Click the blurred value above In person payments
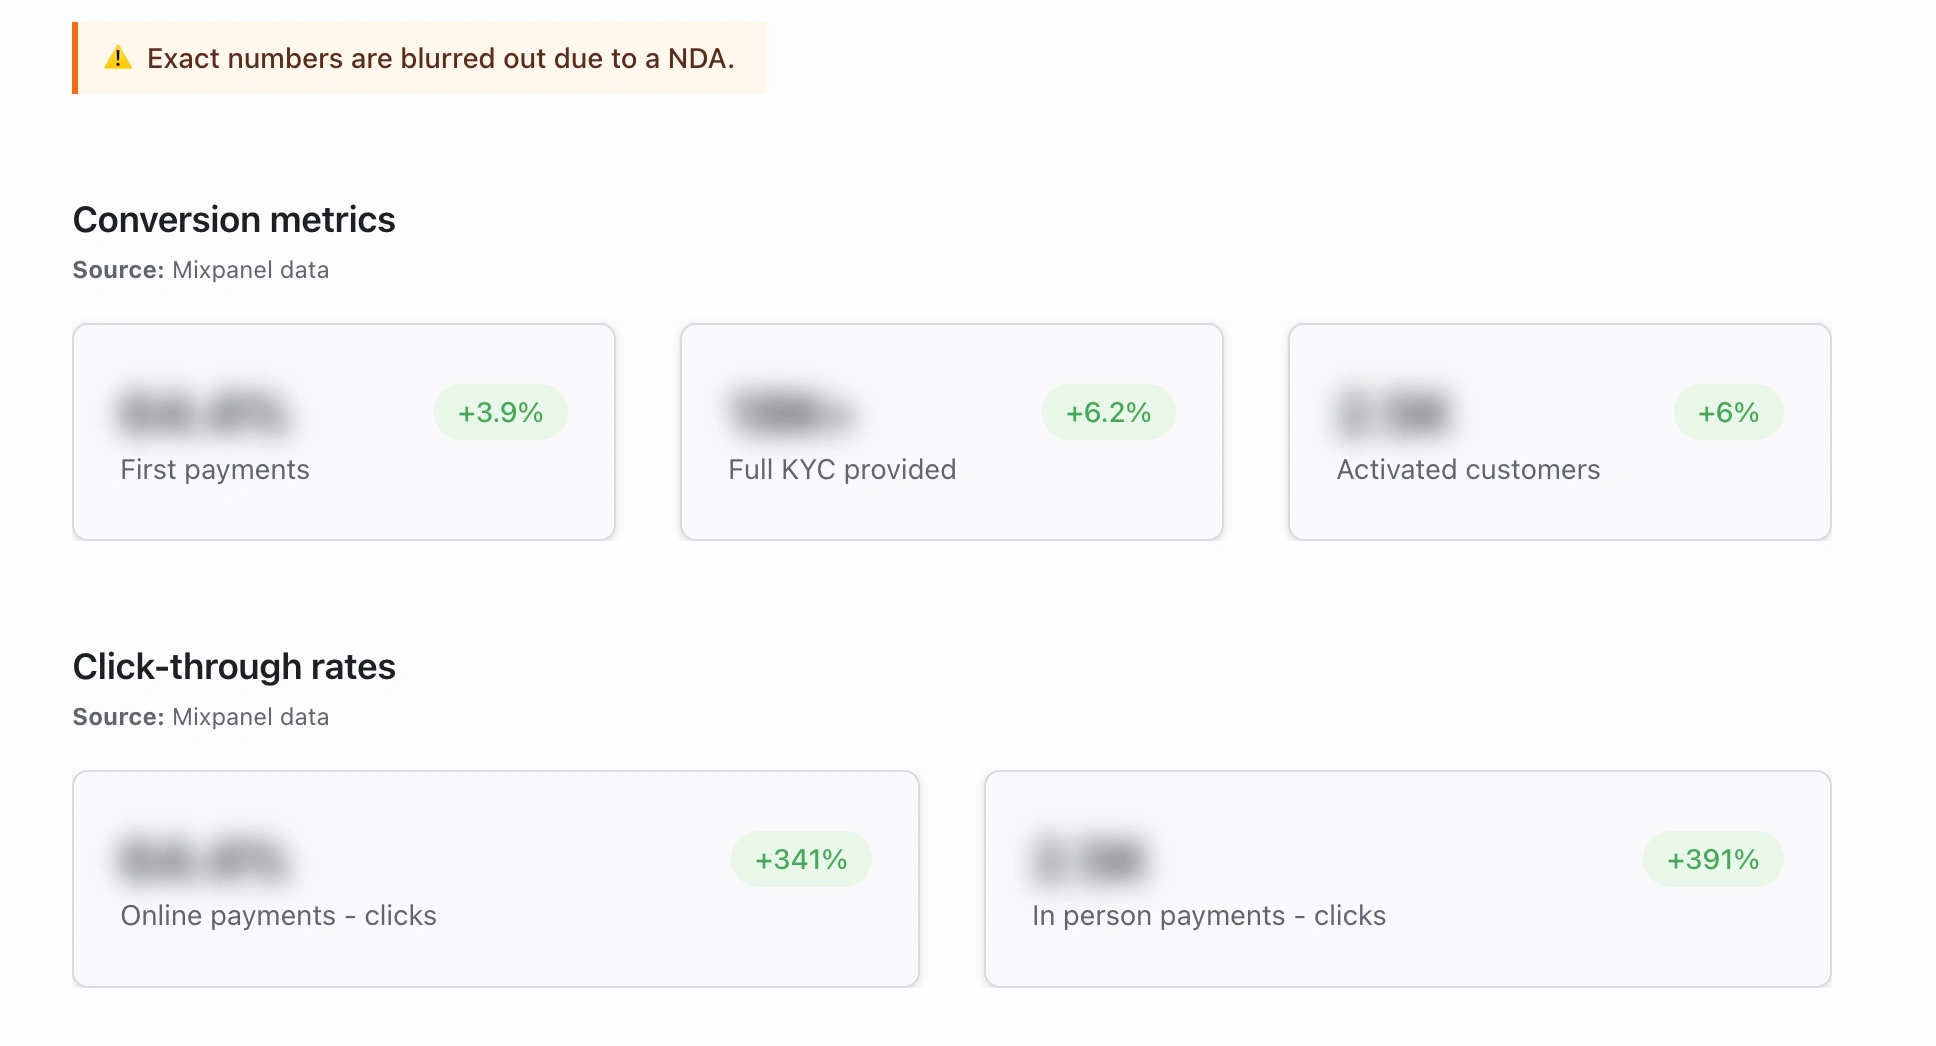Viewport: 1936px width, 1046px height. [1090, 859]
